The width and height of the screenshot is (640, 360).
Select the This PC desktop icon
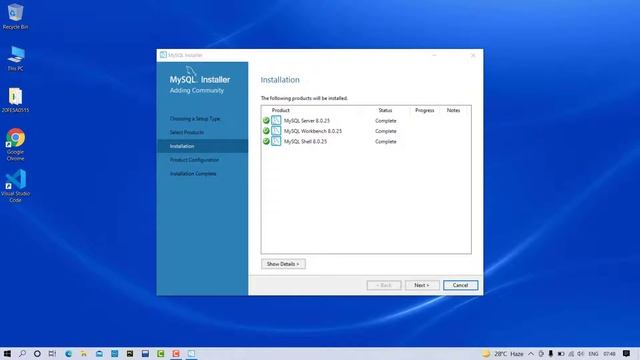click(16, 58)
